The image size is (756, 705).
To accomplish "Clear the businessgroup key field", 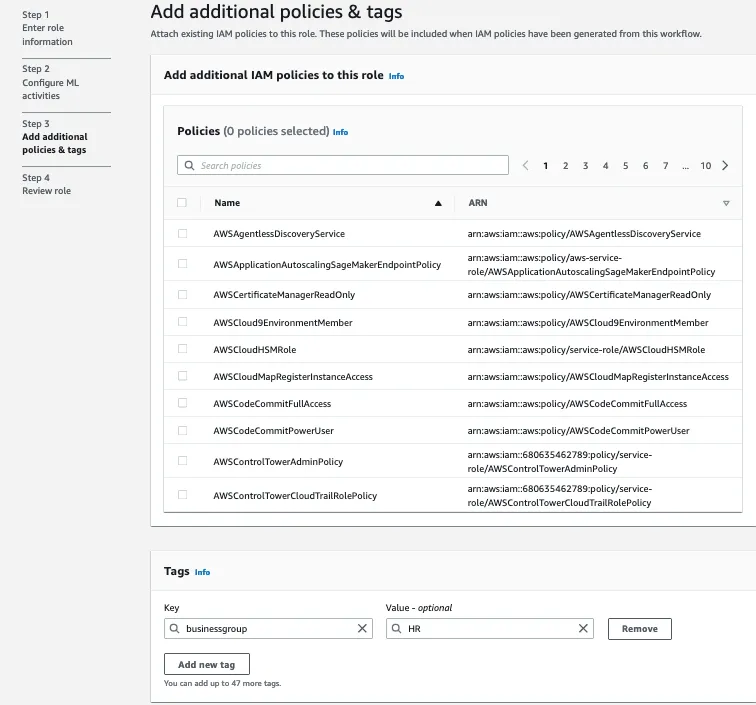I will coord(362,629).
